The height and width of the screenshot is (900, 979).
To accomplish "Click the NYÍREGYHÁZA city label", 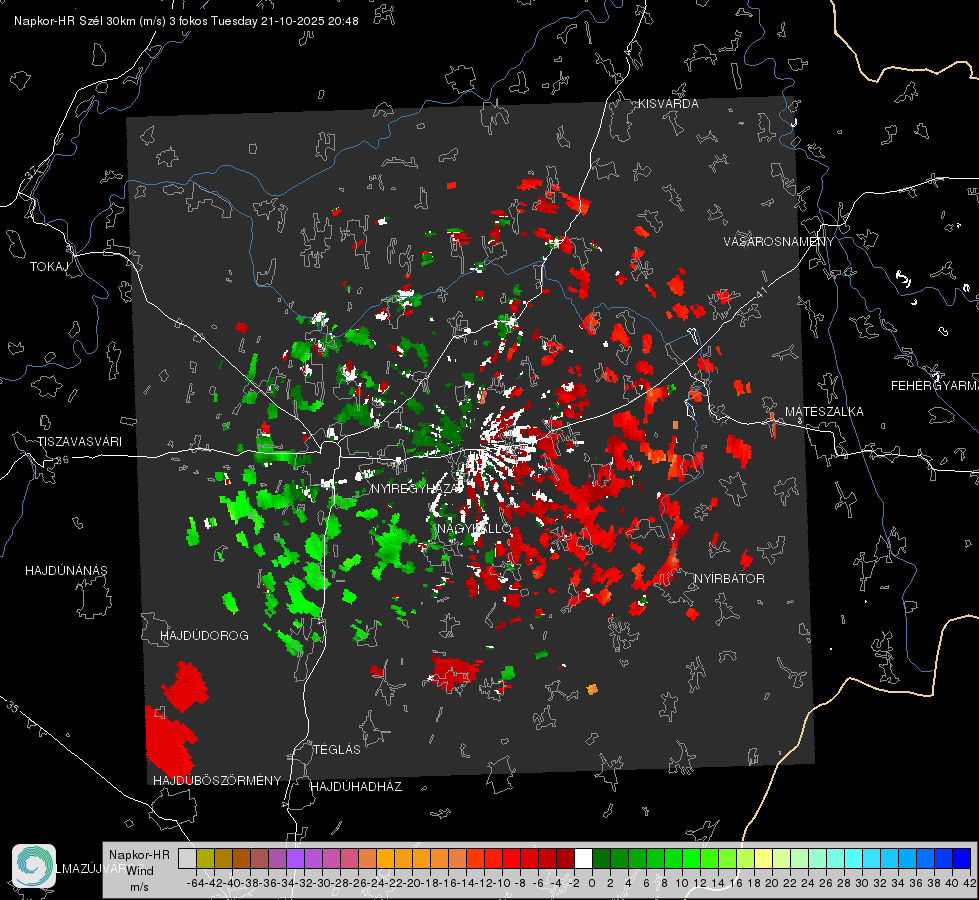I will 417,488.
